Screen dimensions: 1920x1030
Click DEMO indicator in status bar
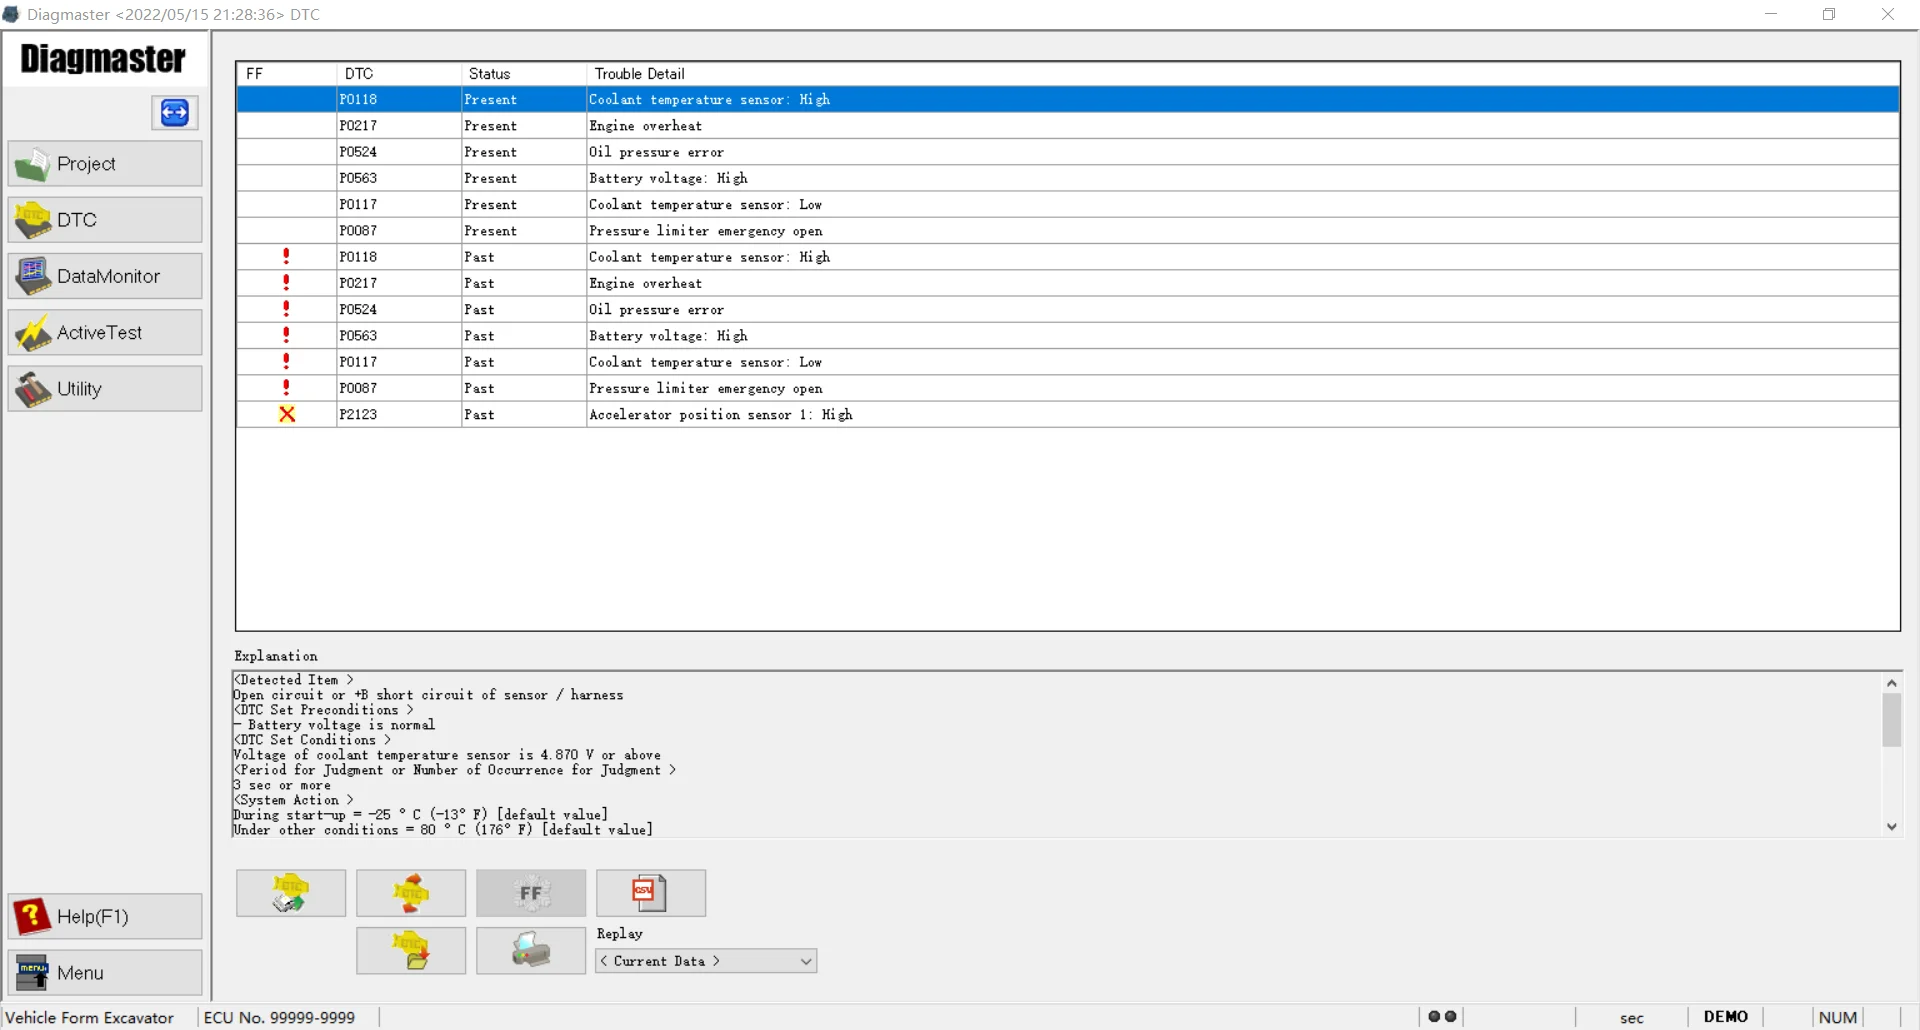[1726, 1017]
